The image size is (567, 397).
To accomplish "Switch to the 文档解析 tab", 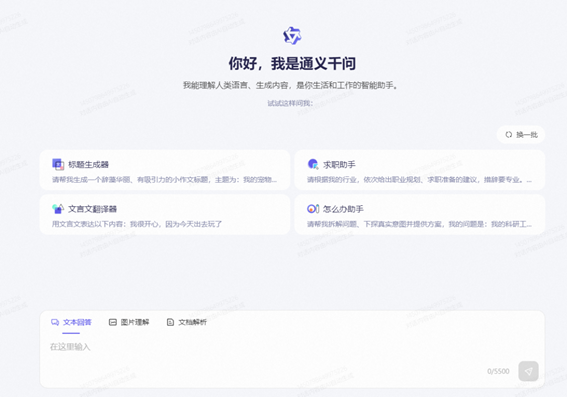I will [x=187, y=322].
